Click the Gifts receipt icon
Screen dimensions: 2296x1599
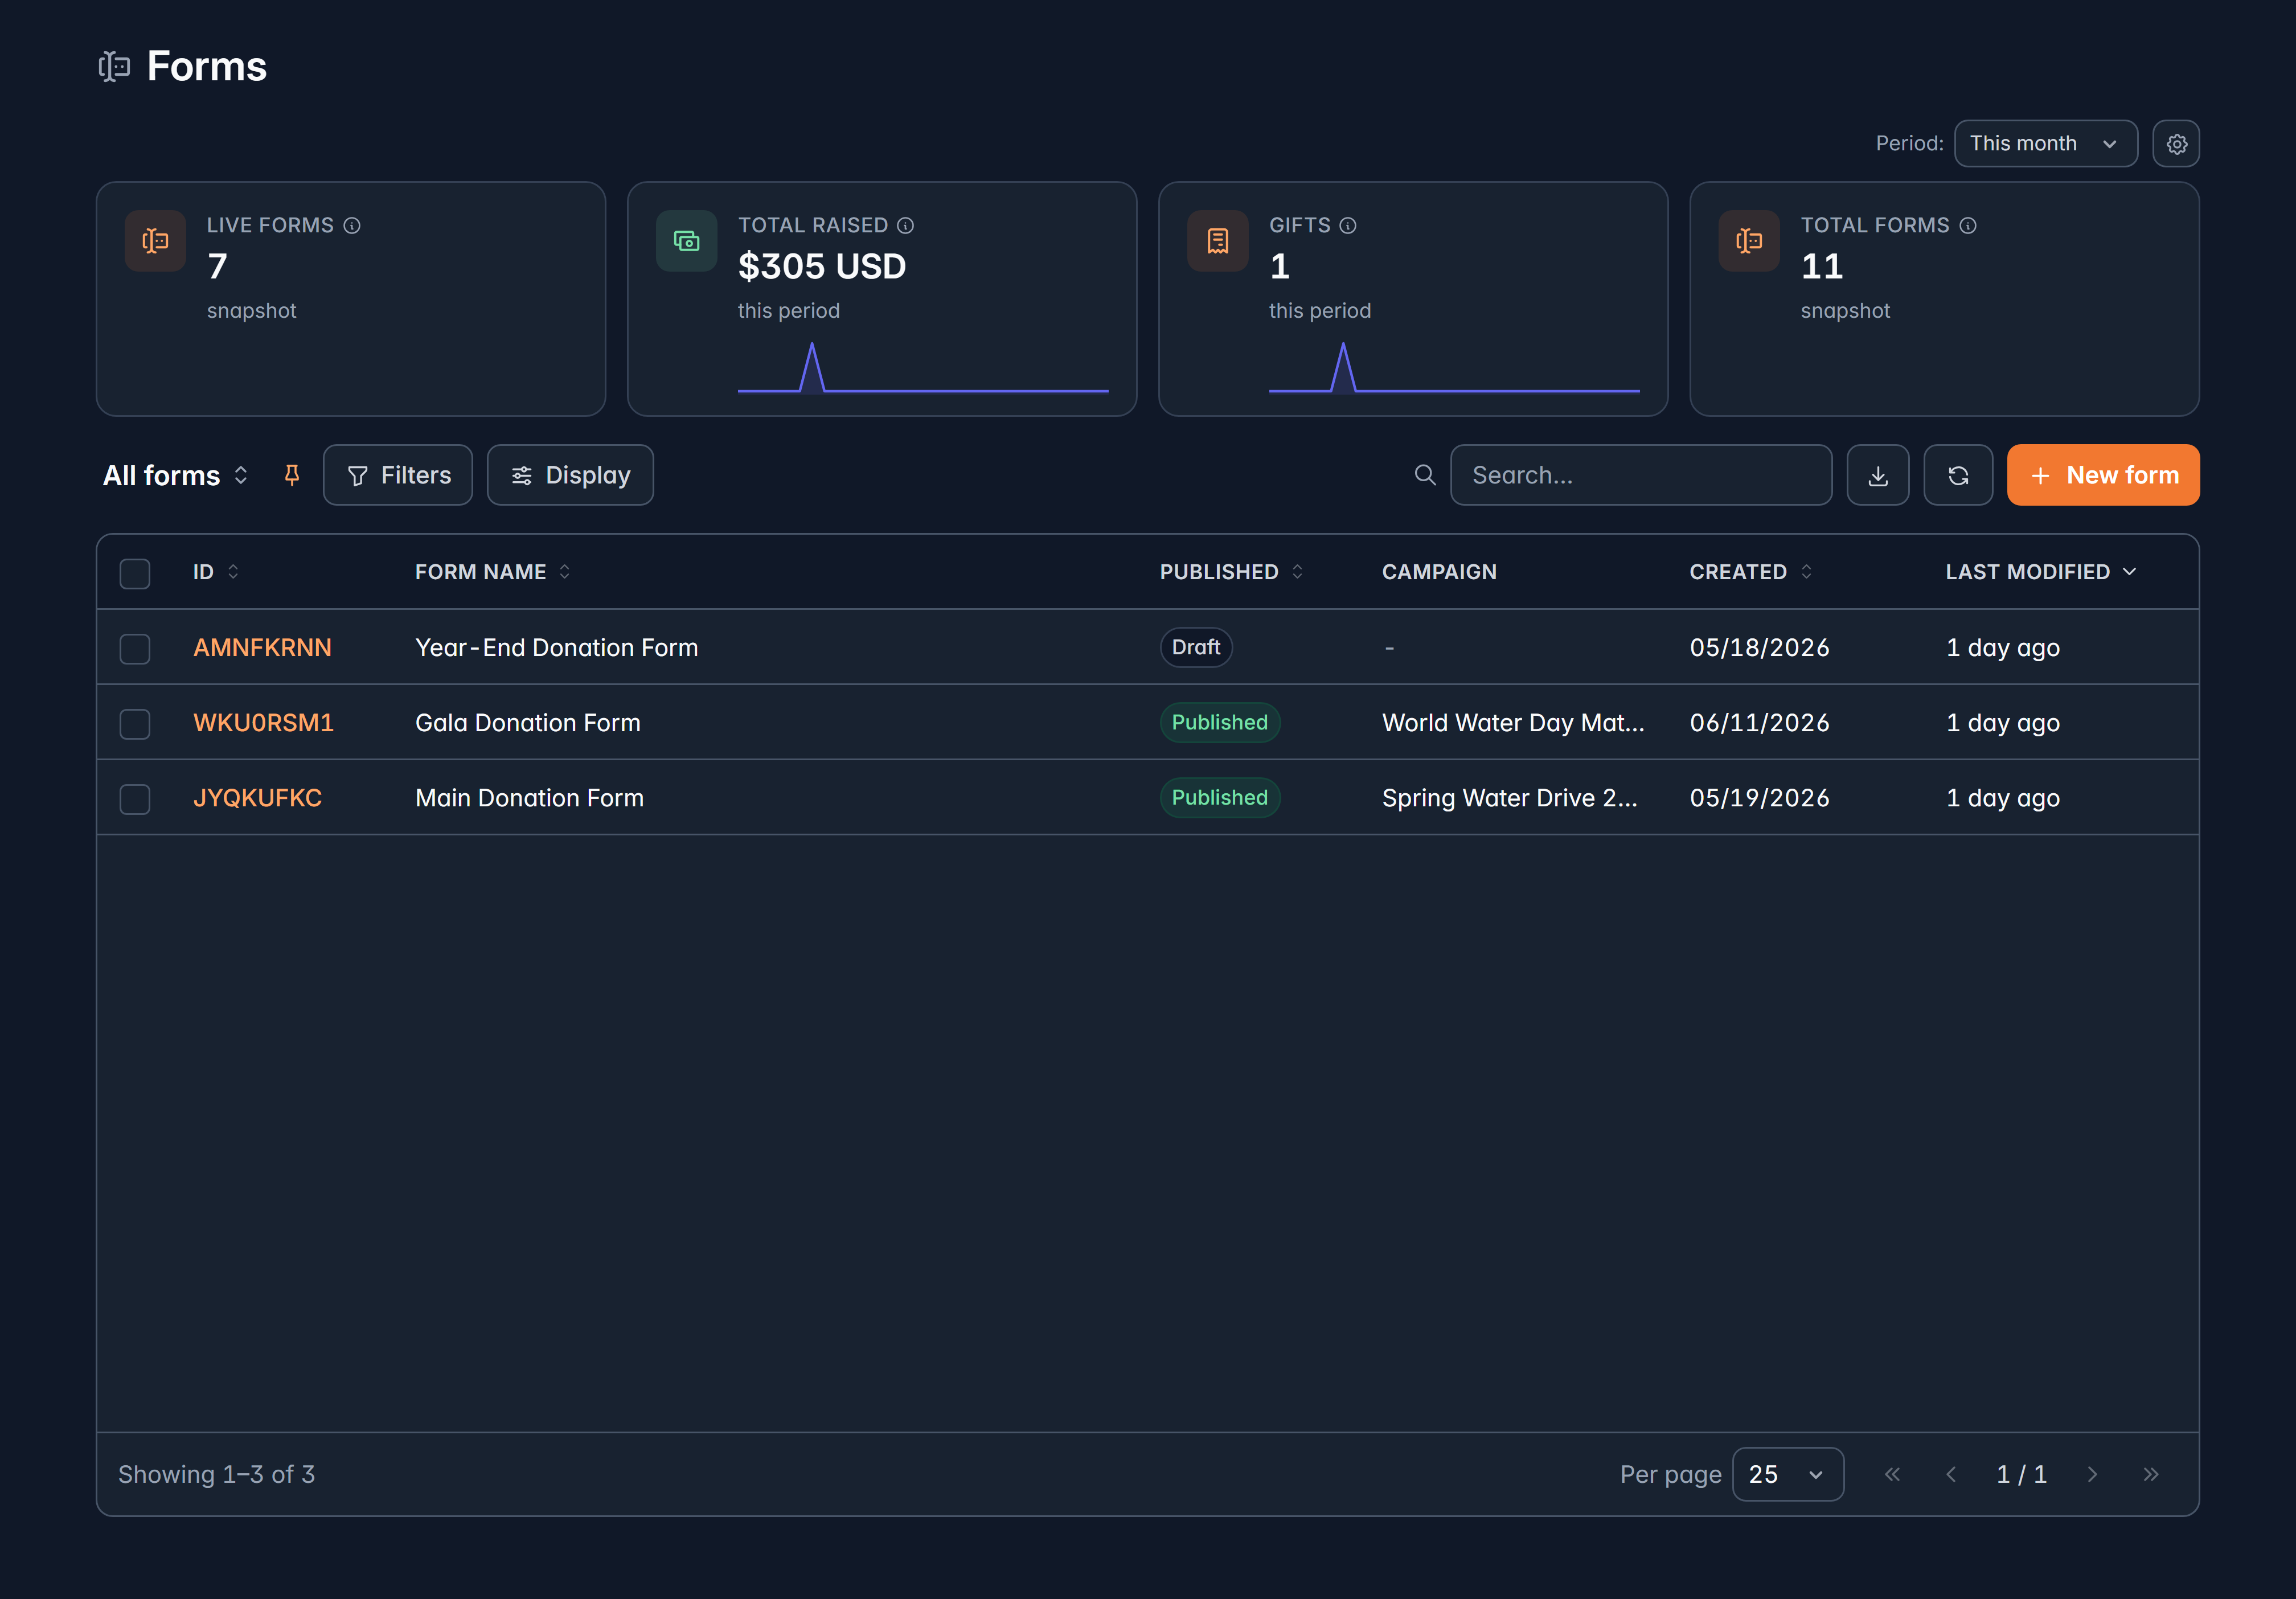pos(1217,241)
